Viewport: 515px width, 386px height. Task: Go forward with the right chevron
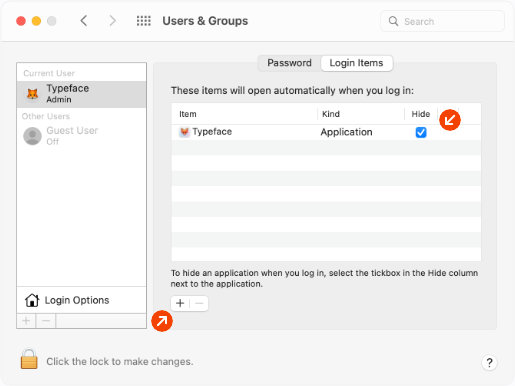[x=113, y=21]
